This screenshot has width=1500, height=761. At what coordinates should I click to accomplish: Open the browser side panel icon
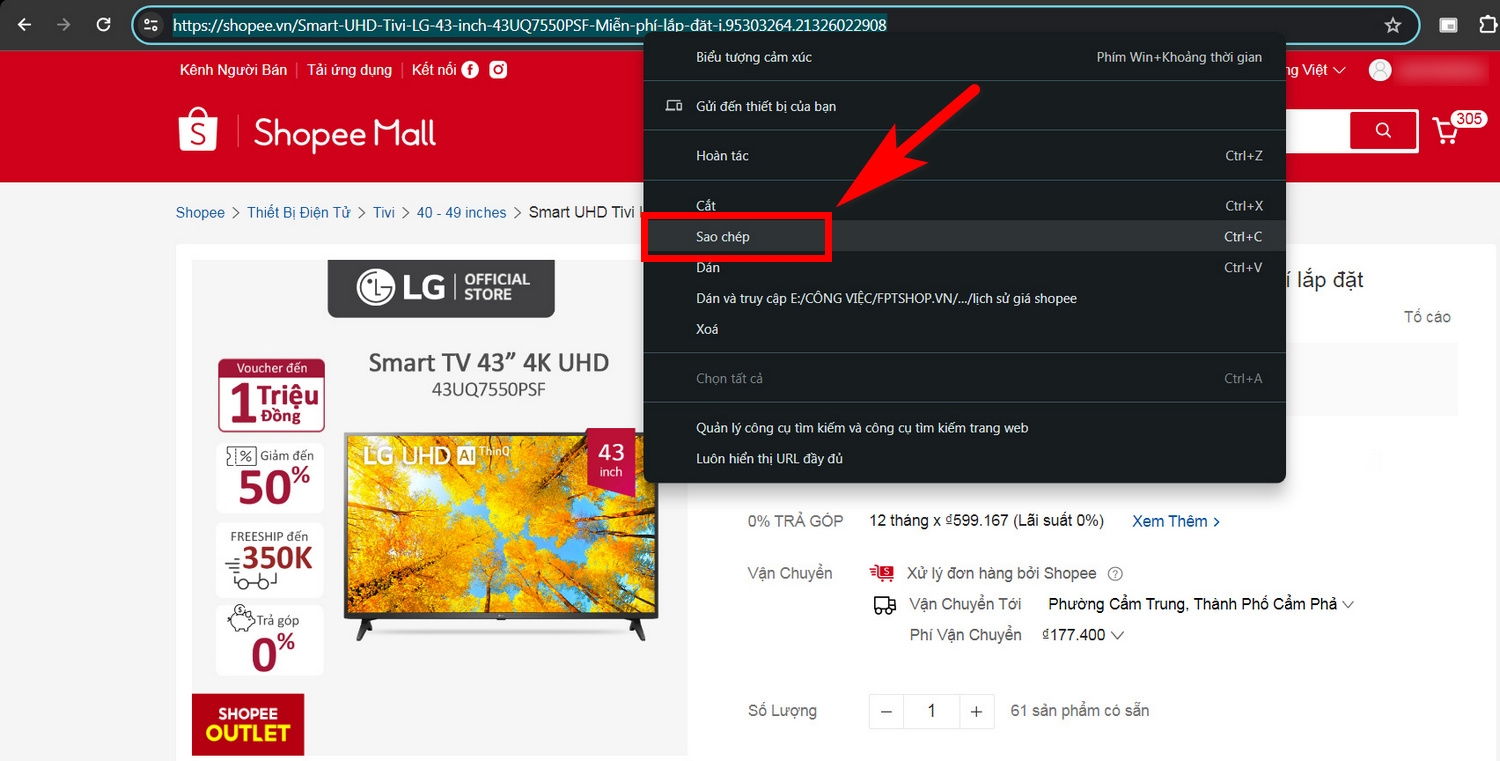[x=1448, y=25]
